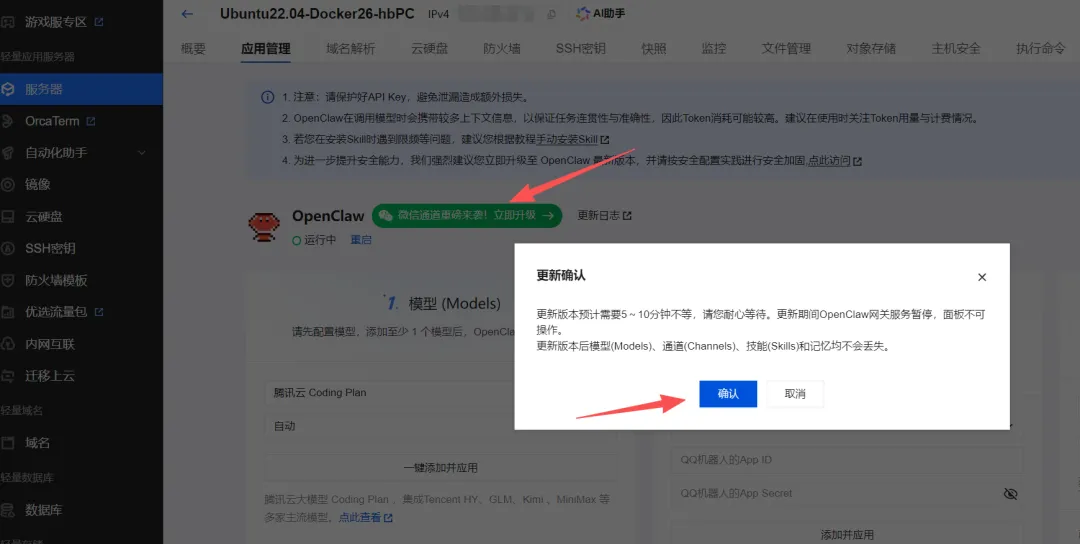Open the 云硬盘 tab

[430, 48]
